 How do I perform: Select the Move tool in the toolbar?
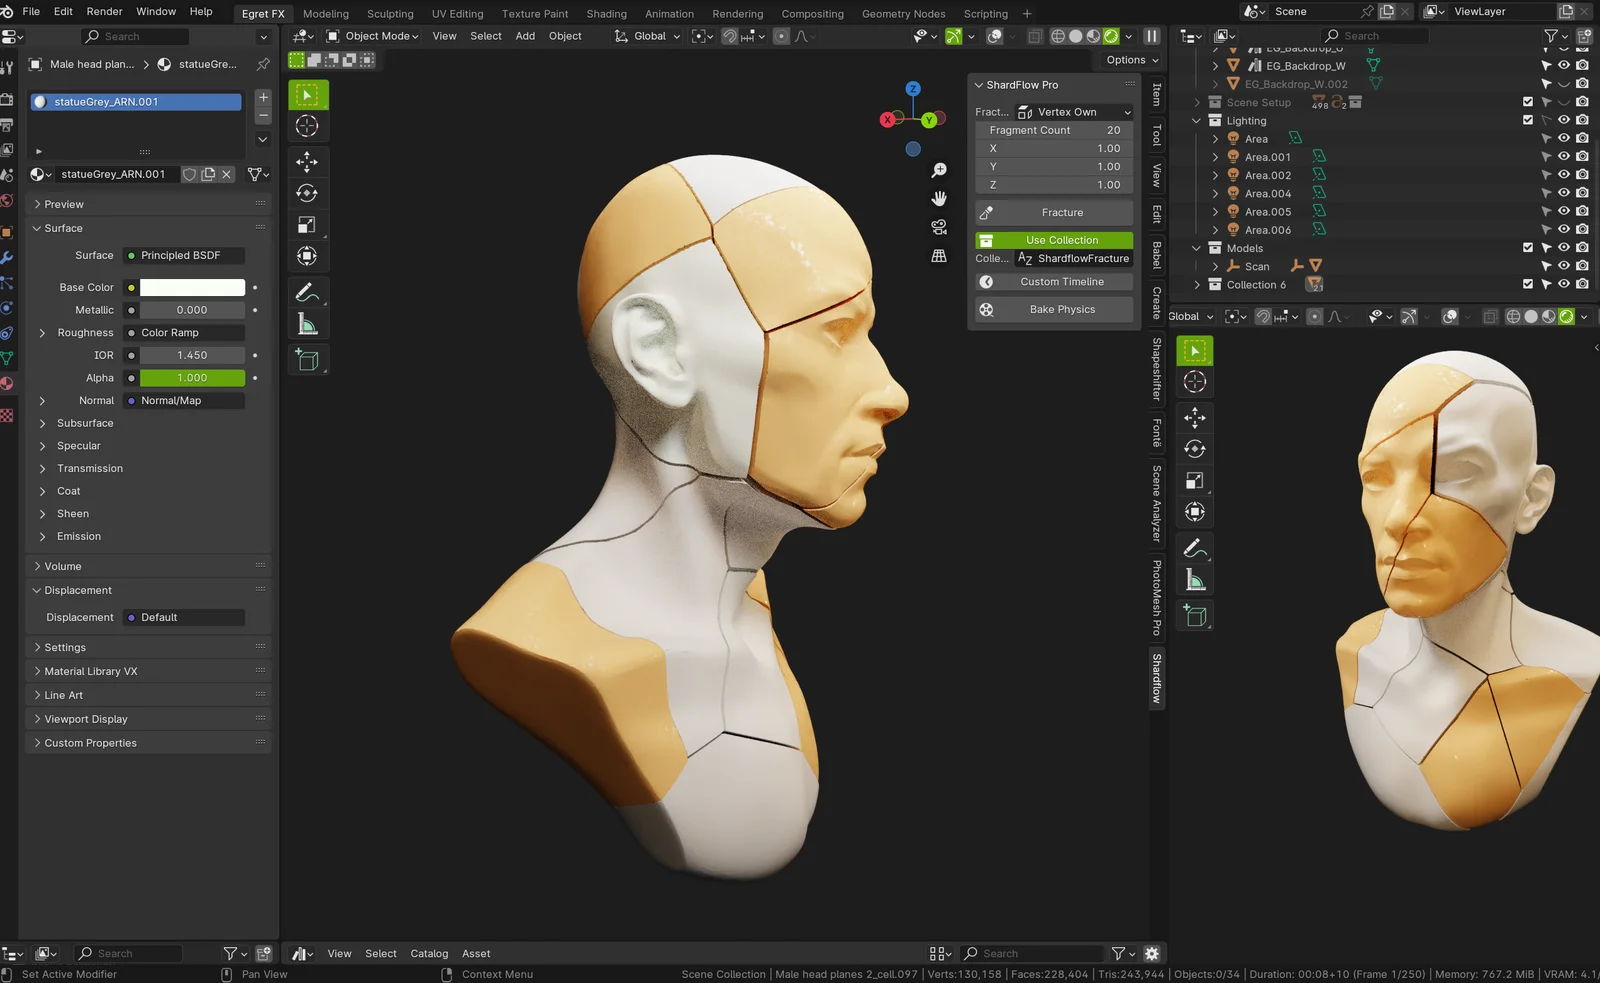click(x=307, y=162)
